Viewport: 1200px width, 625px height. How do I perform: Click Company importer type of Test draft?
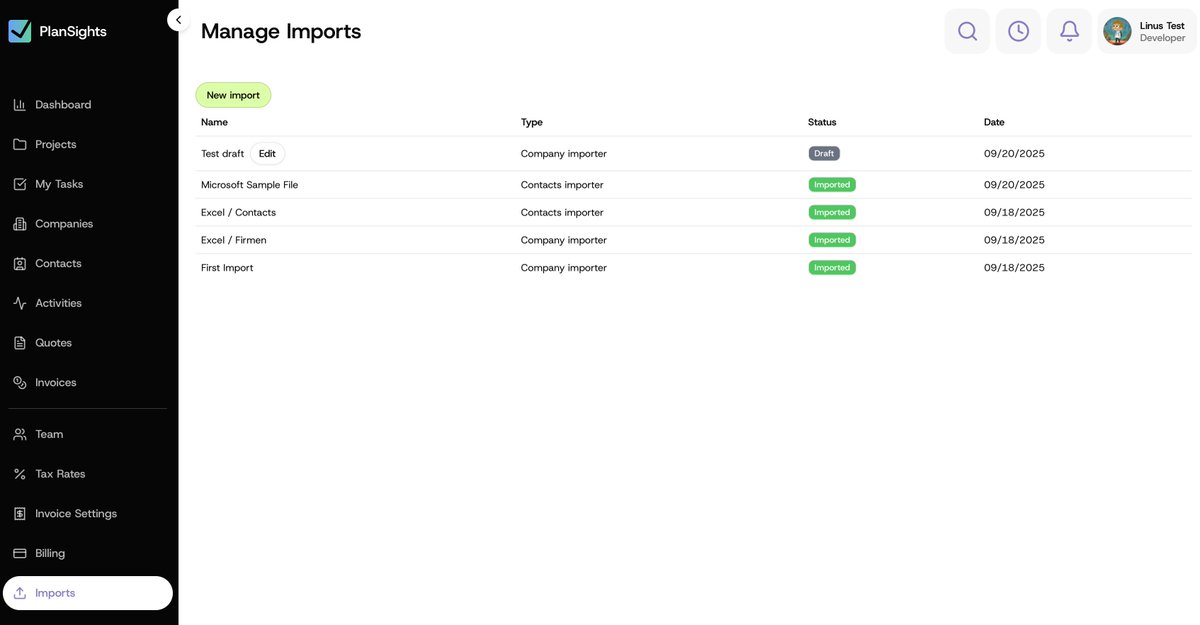564,154
